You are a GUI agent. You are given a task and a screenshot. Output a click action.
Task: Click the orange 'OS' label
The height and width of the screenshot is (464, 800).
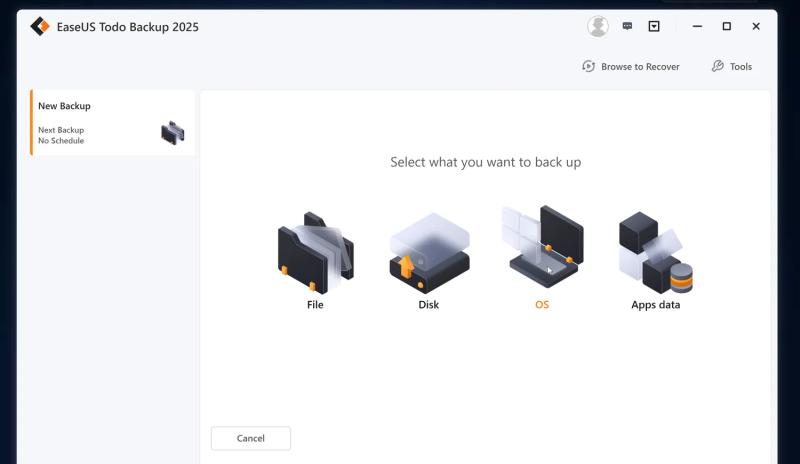[x=542, y=305]
